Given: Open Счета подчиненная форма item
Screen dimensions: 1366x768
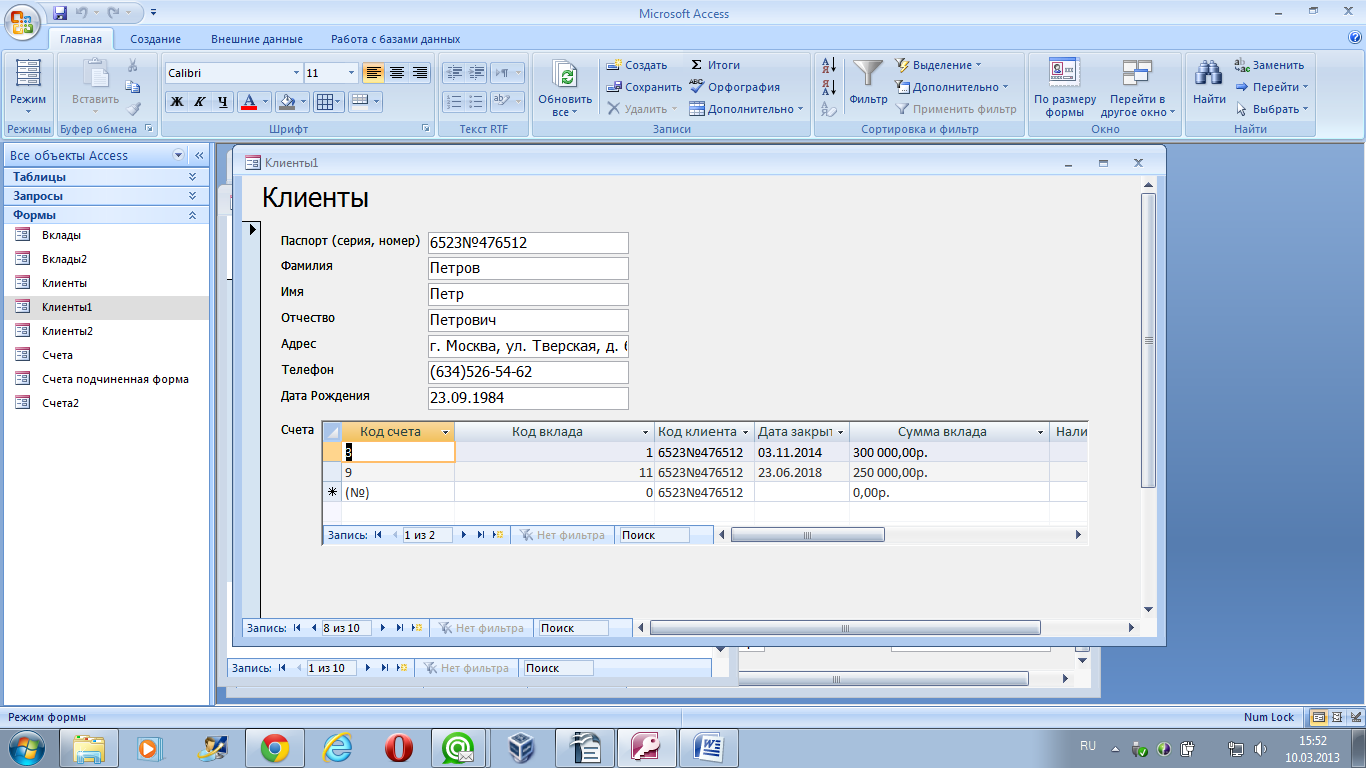Looking at the screenshot, I should (x=107, y=379).
